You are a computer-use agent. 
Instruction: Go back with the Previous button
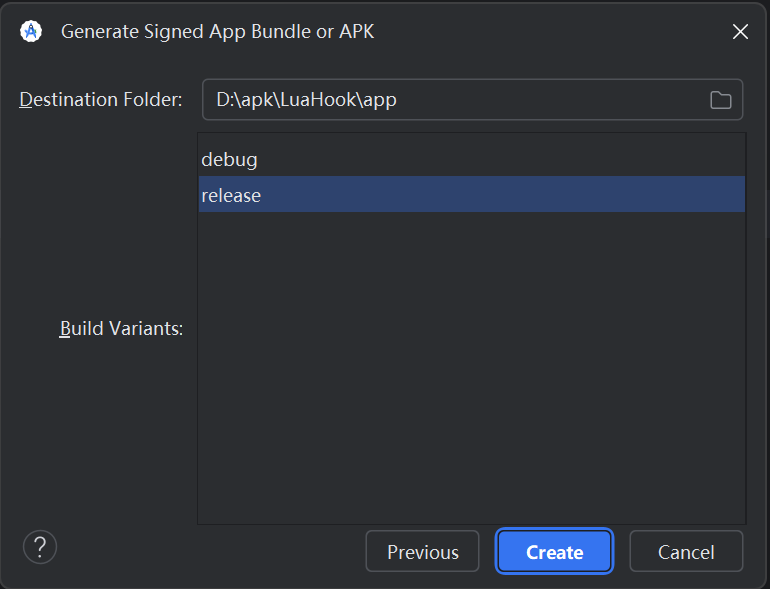pos(422,552)
